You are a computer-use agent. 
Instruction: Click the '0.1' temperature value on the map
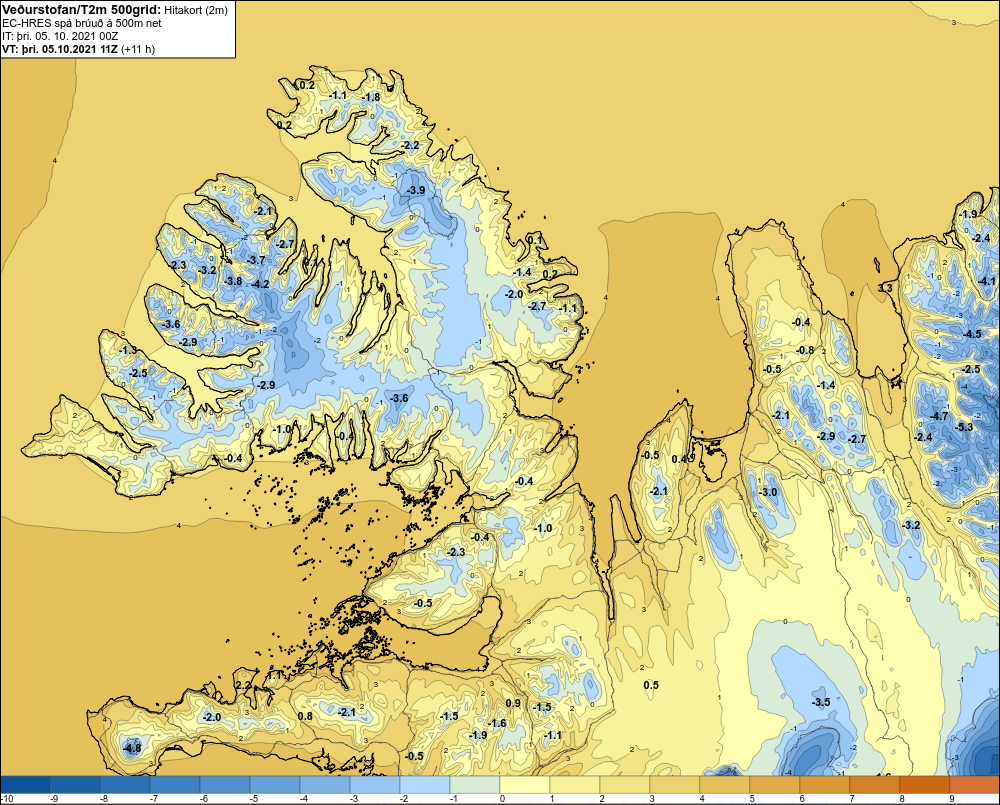pyautogui.click(x=534, y=240)
